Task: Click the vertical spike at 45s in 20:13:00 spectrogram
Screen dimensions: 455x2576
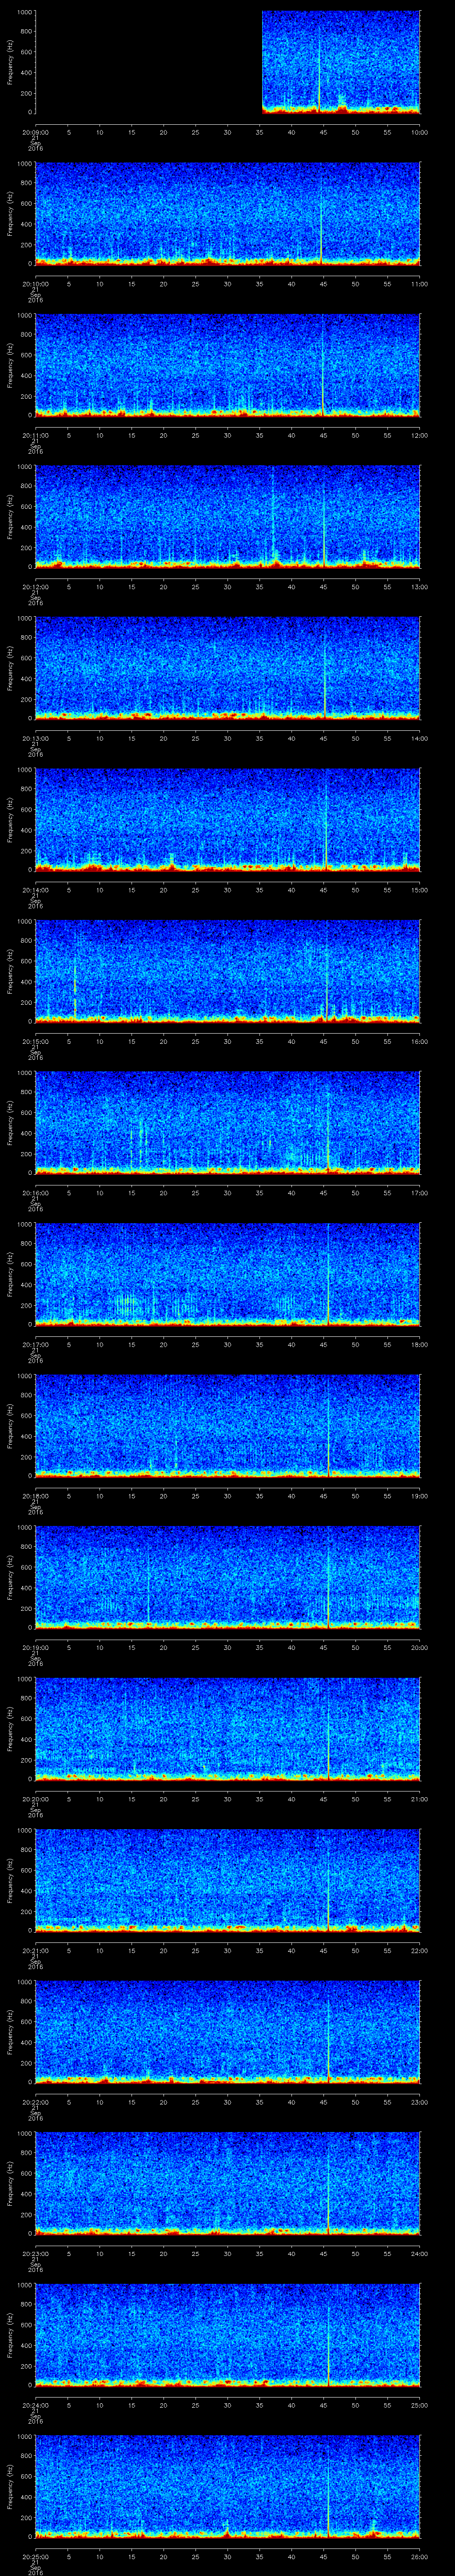Action: (325, 668)
